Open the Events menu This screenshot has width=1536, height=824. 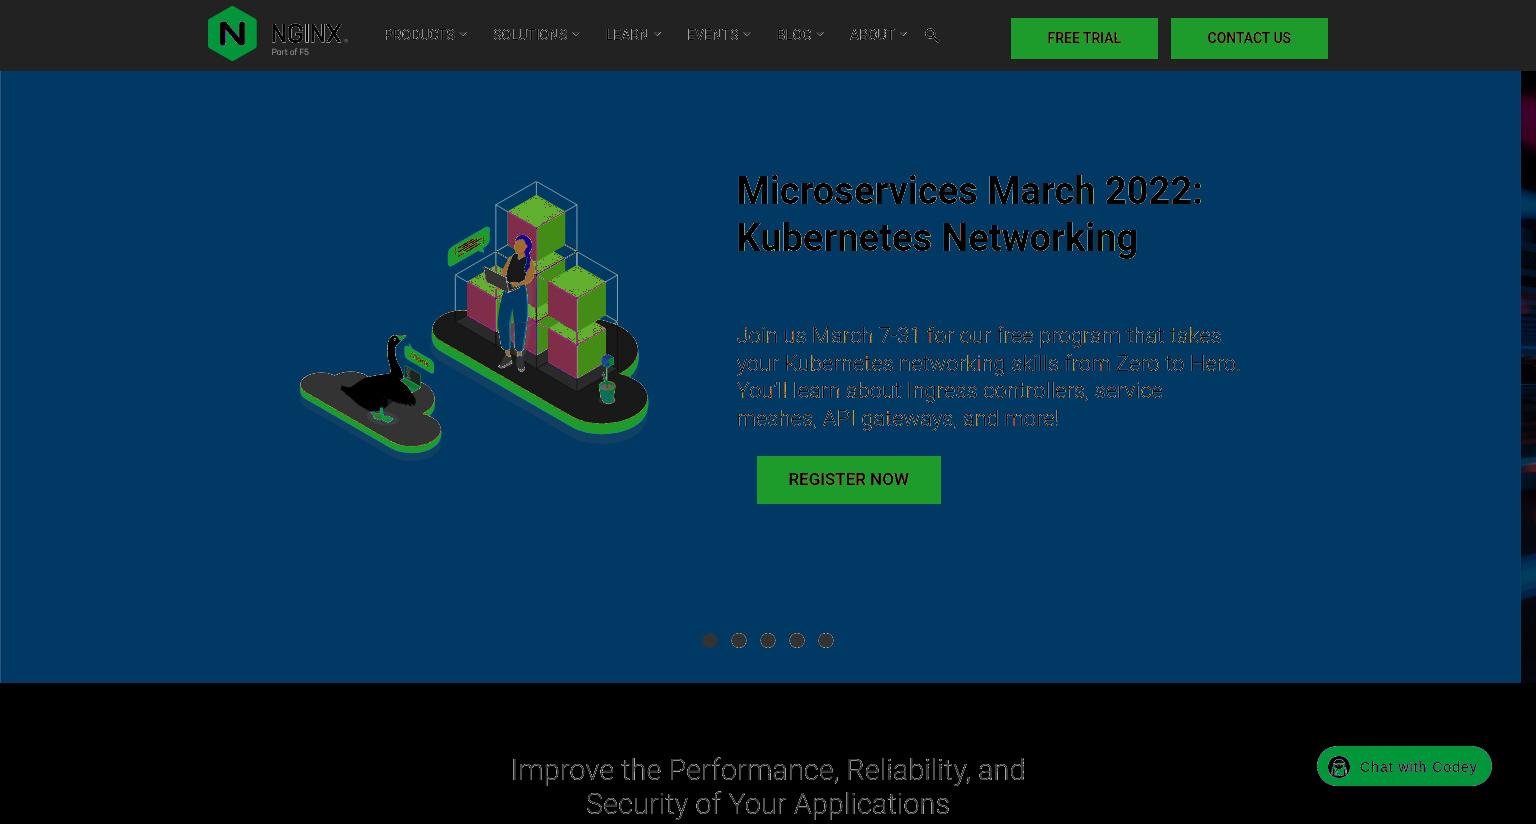tap(712, 35)
